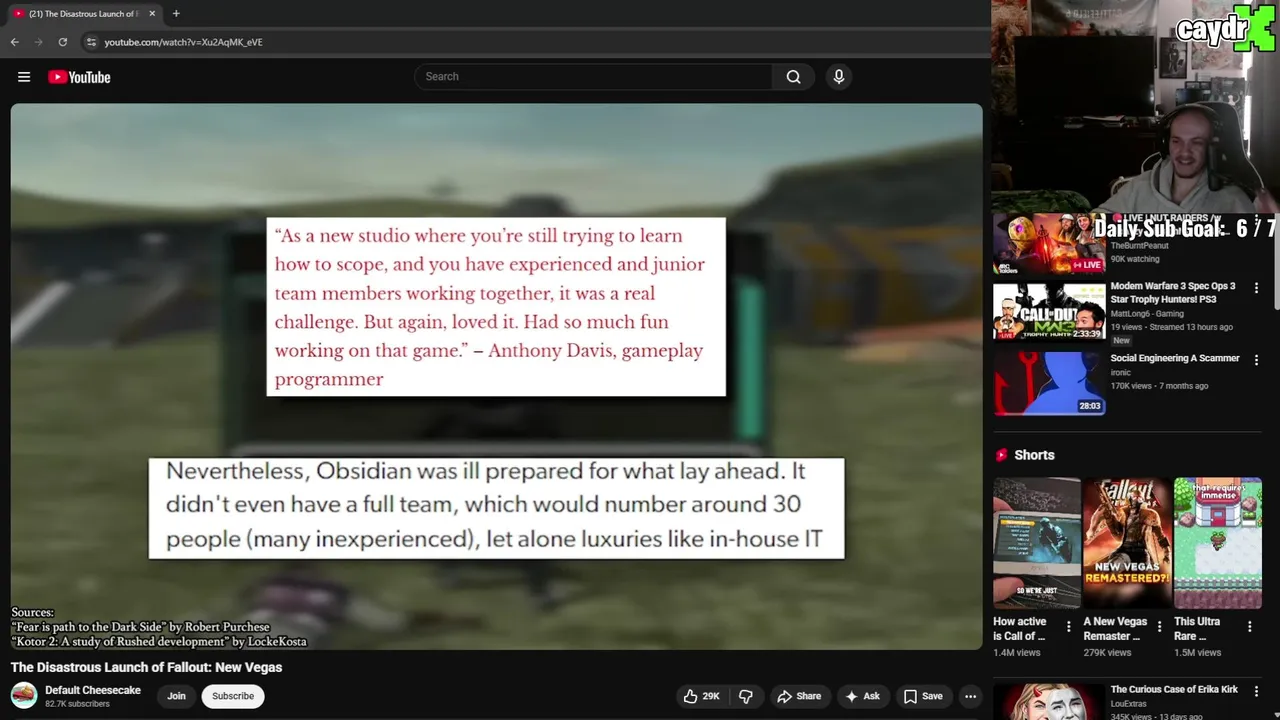
Task: View site information icon in address bar
Action: tap(91, 42)
